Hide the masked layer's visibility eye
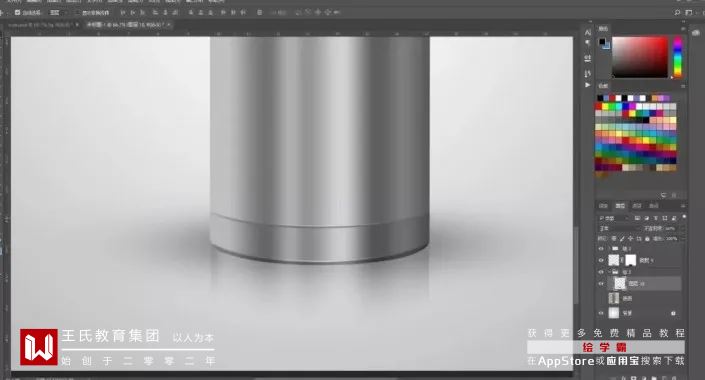The width and height of the screenshot is (705, 380). pyautogui.click(x=601, y=260)
